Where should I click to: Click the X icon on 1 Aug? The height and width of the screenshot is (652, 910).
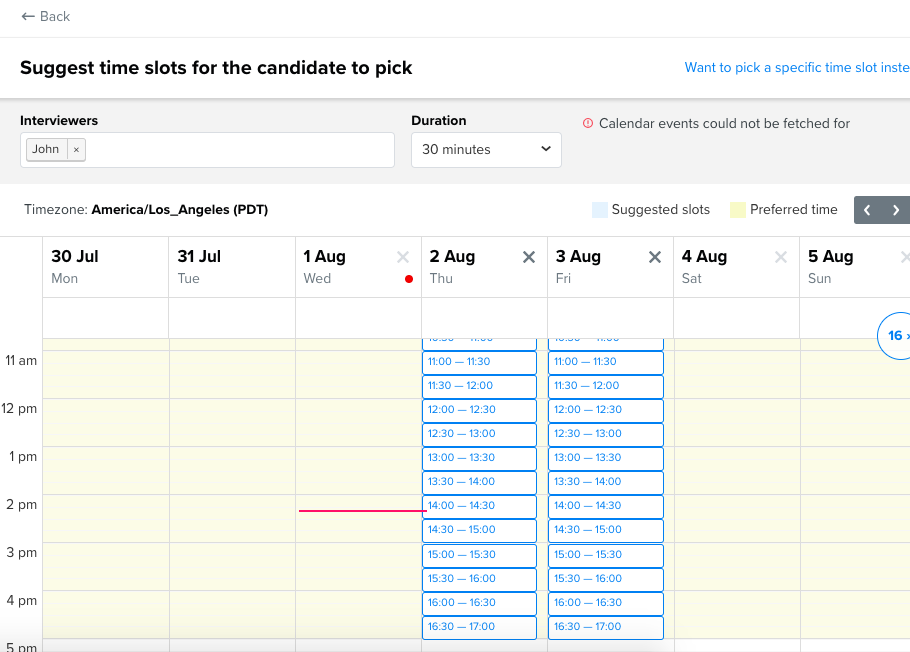403,257
